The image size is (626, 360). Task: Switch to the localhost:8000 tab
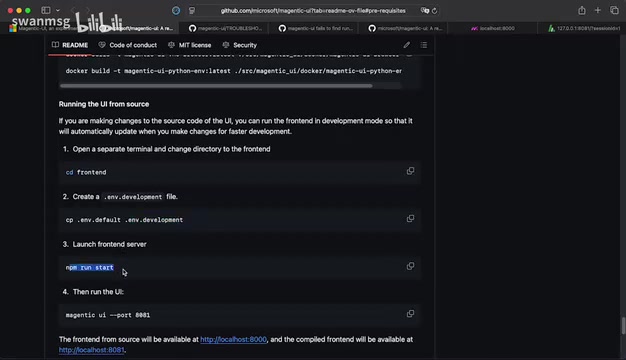[493, 28]
